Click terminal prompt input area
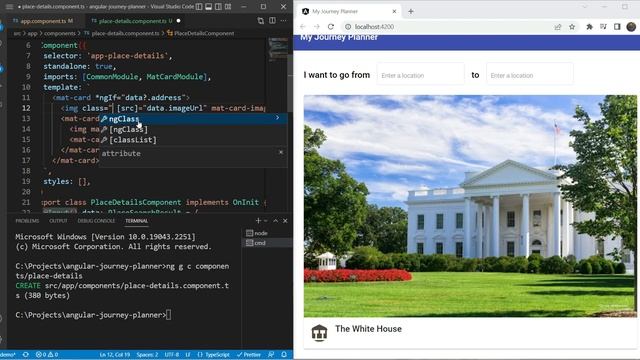 (x=168, y=315)
